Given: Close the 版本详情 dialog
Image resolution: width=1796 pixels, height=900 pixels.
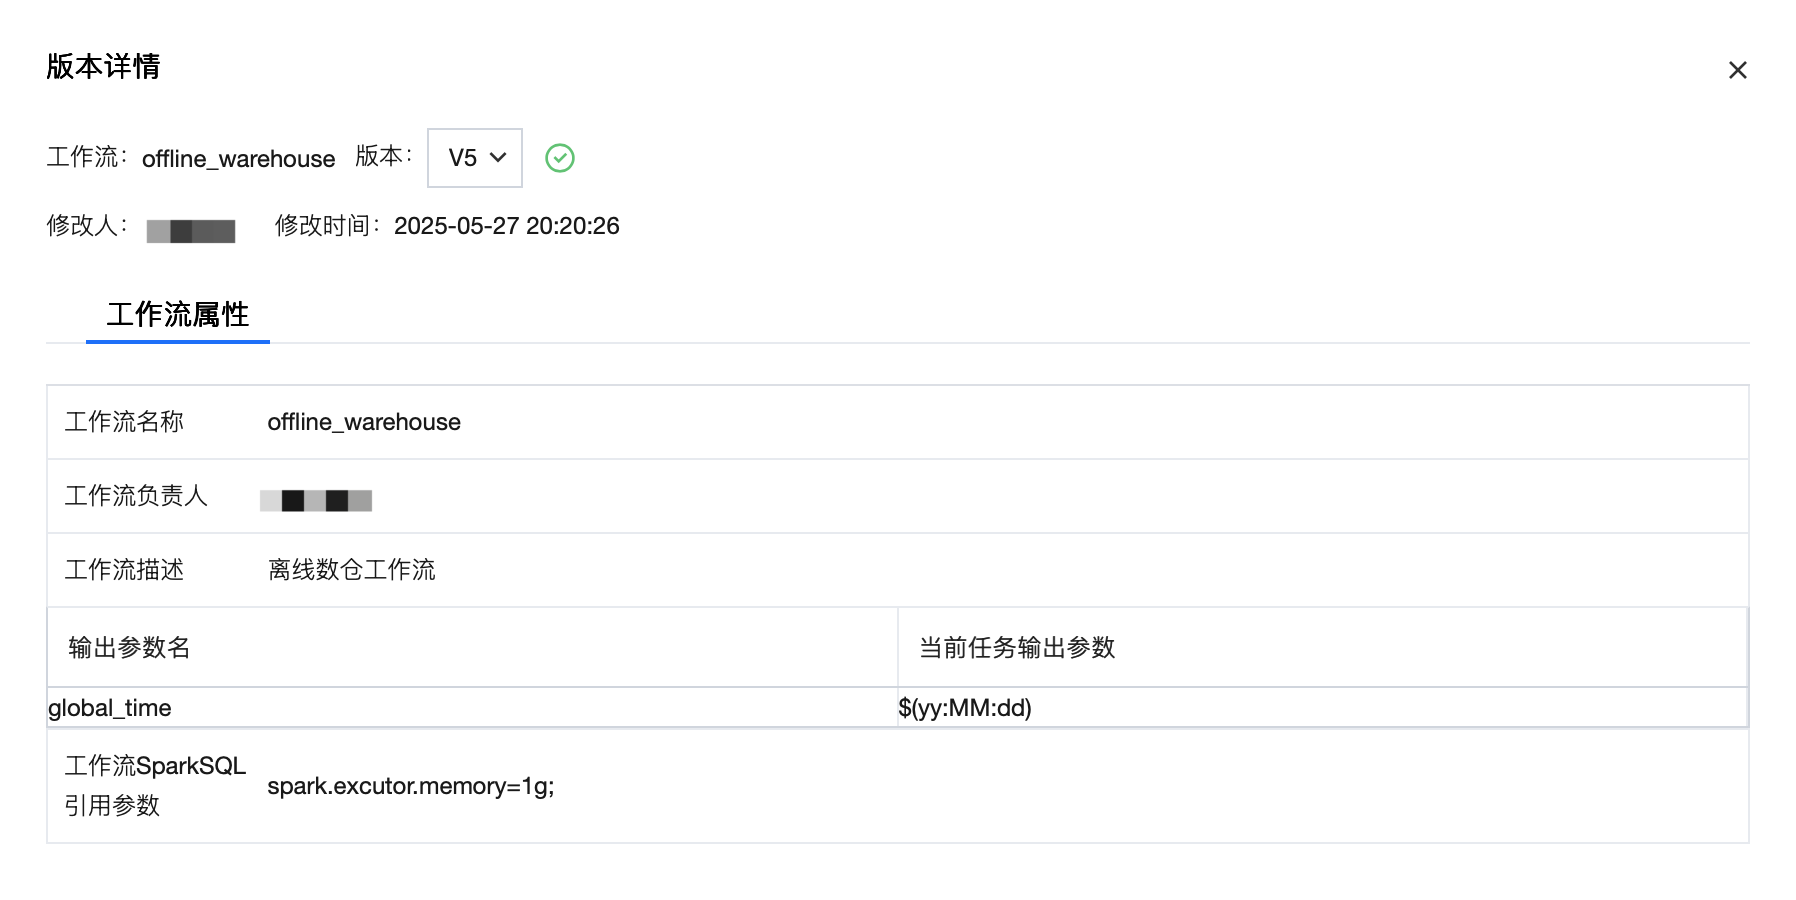Looking at the screenshot, I should (x=1737, y=70).
